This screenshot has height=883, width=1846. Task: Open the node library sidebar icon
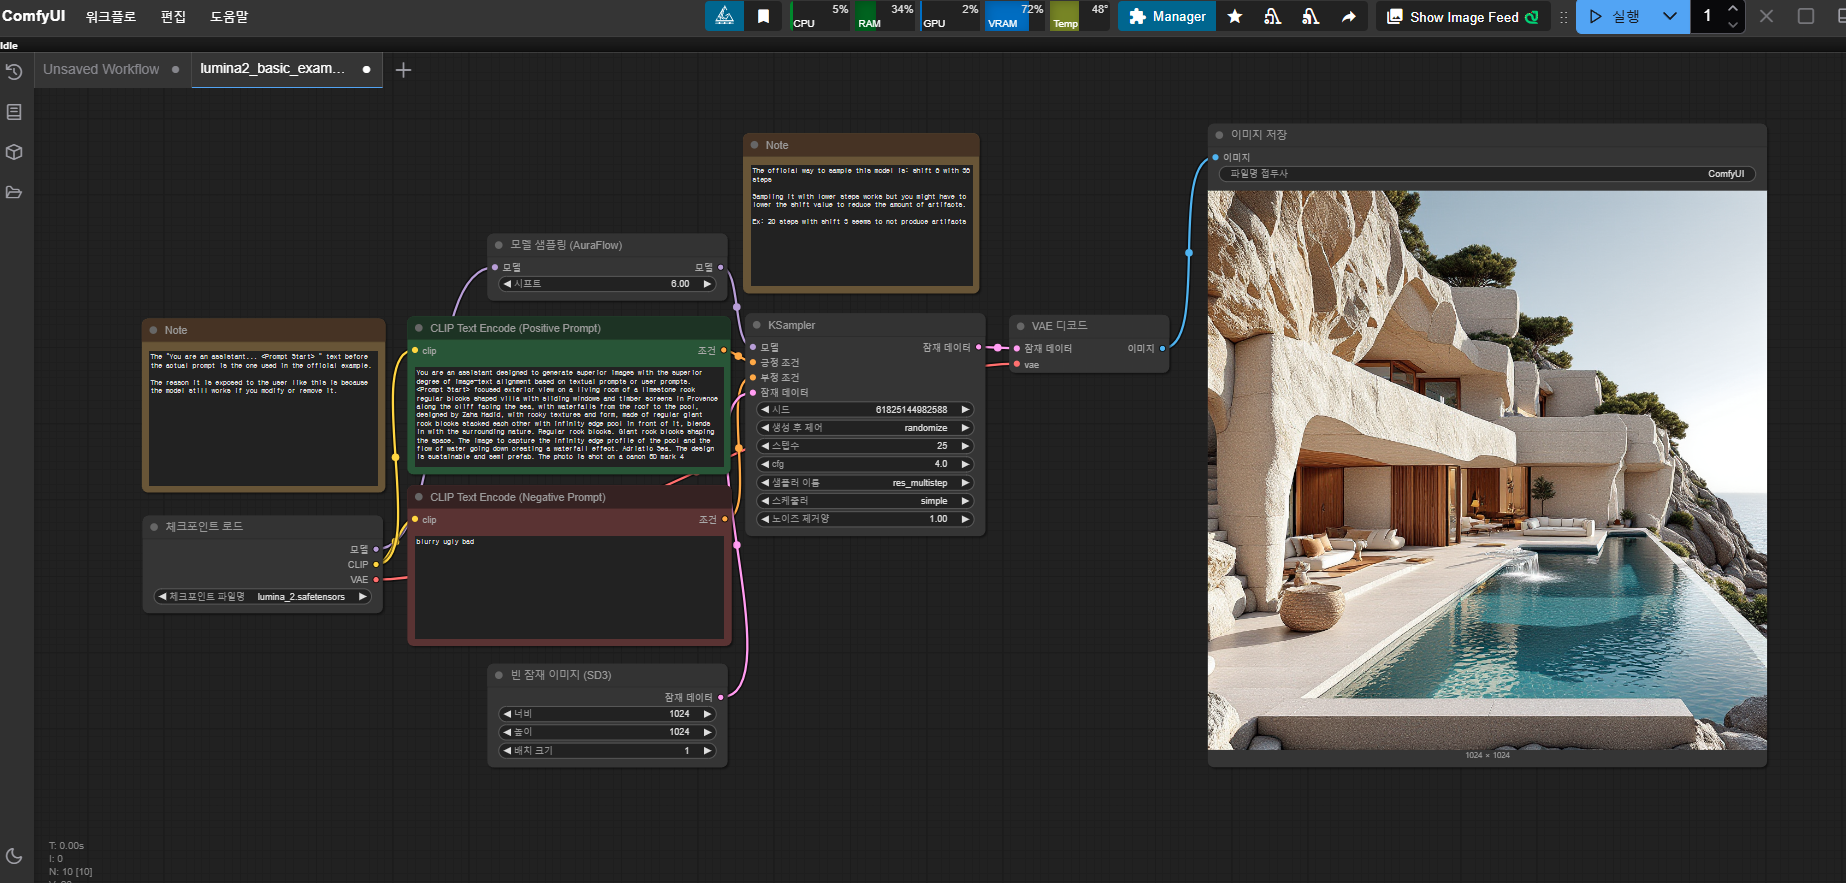(x=14, y=112)
